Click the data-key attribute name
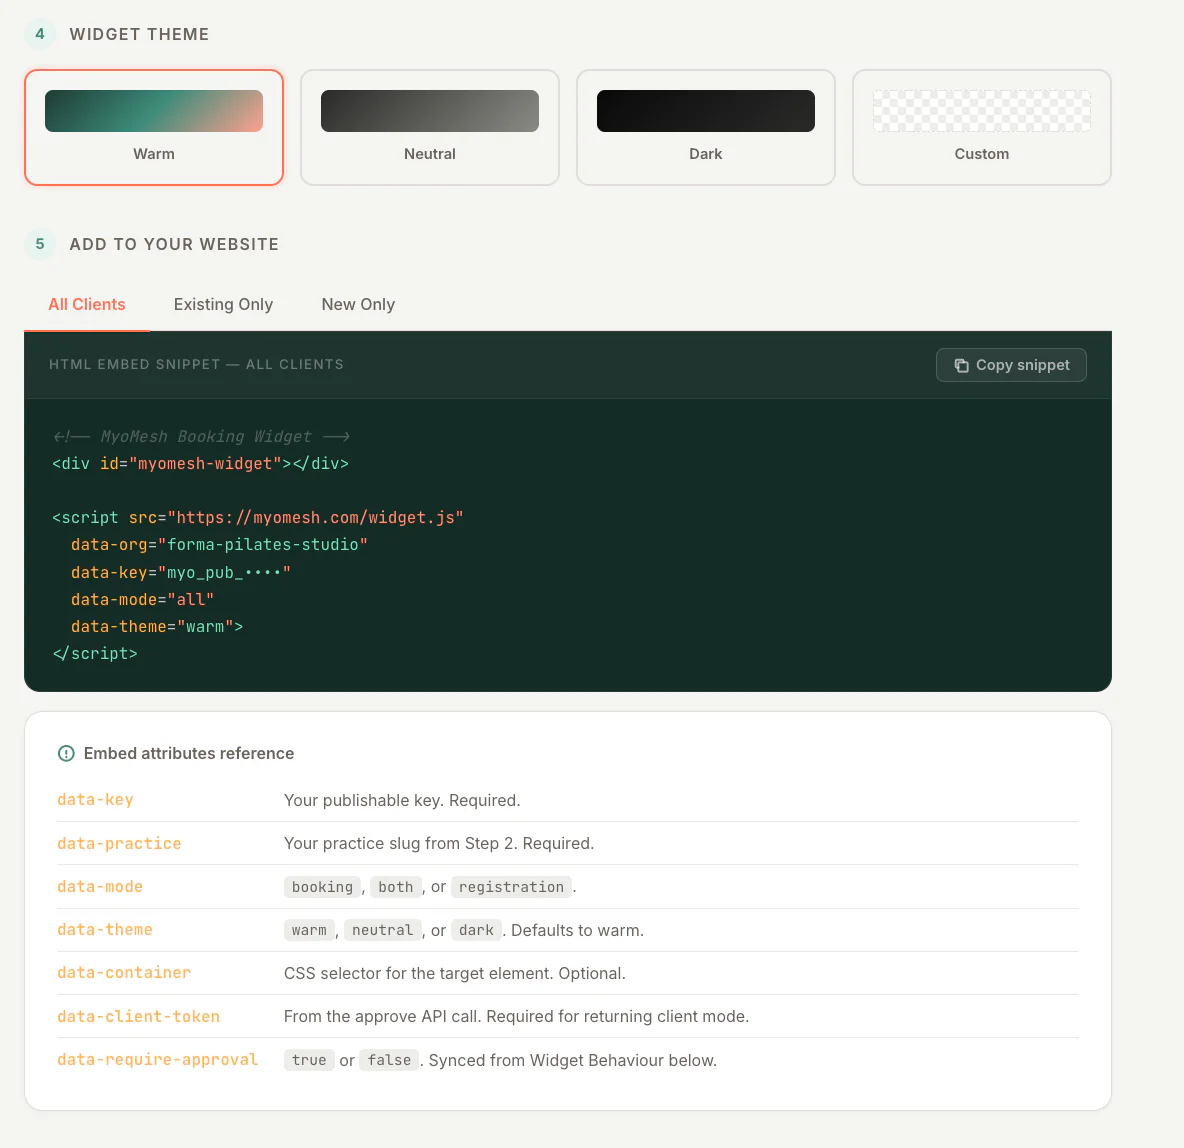Image resolution: width=1184 pixels, height=1148 pixels. coord(95,800)
